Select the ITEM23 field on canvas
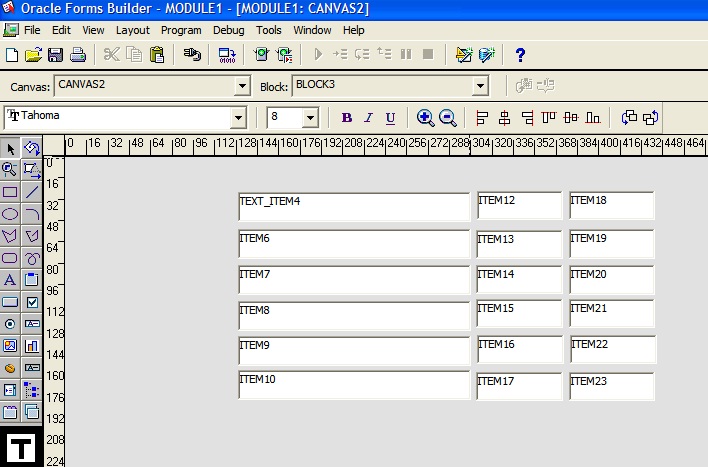This screenshot has height=467, width=708. click(611, 386)
